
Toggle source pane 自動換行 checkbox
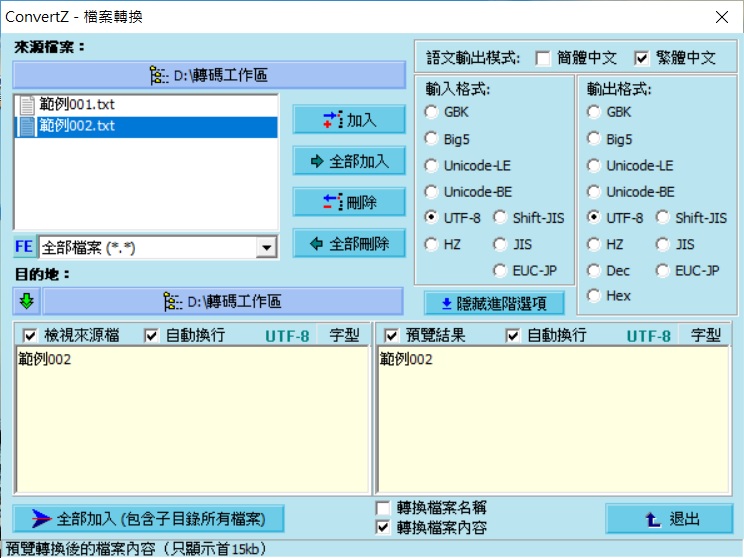coord(151,336)
